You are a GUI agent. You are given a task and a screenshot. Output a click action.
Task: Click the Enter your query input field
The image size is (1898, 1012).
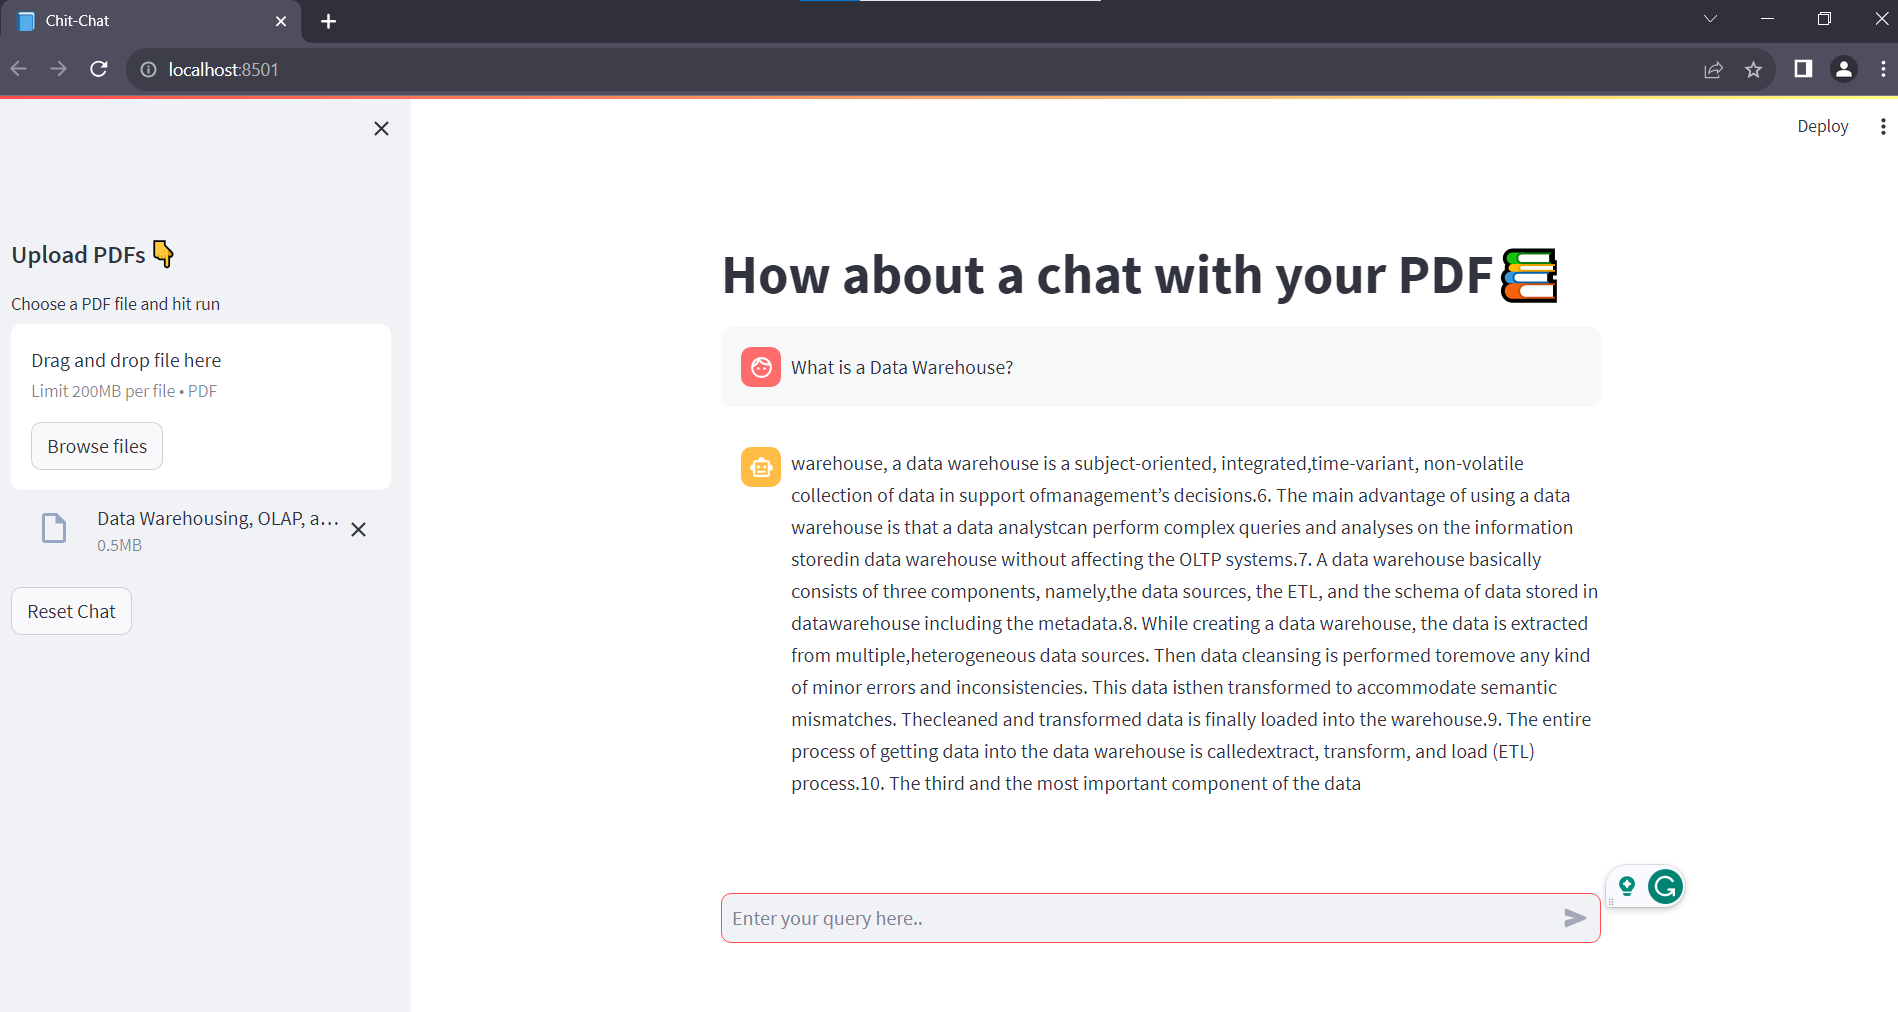click(1100, 917)
